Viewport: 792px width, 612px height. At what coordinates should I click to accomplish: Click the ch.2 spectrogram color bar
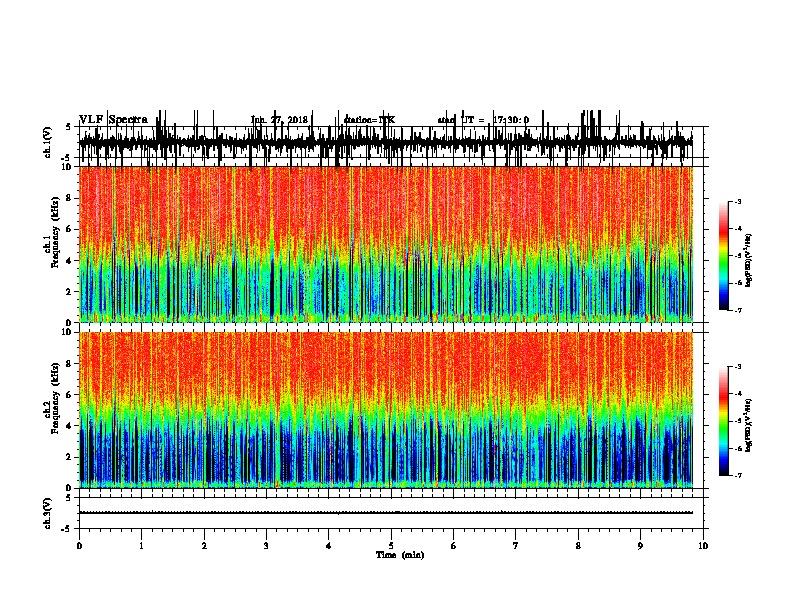(x=724, y=421)
